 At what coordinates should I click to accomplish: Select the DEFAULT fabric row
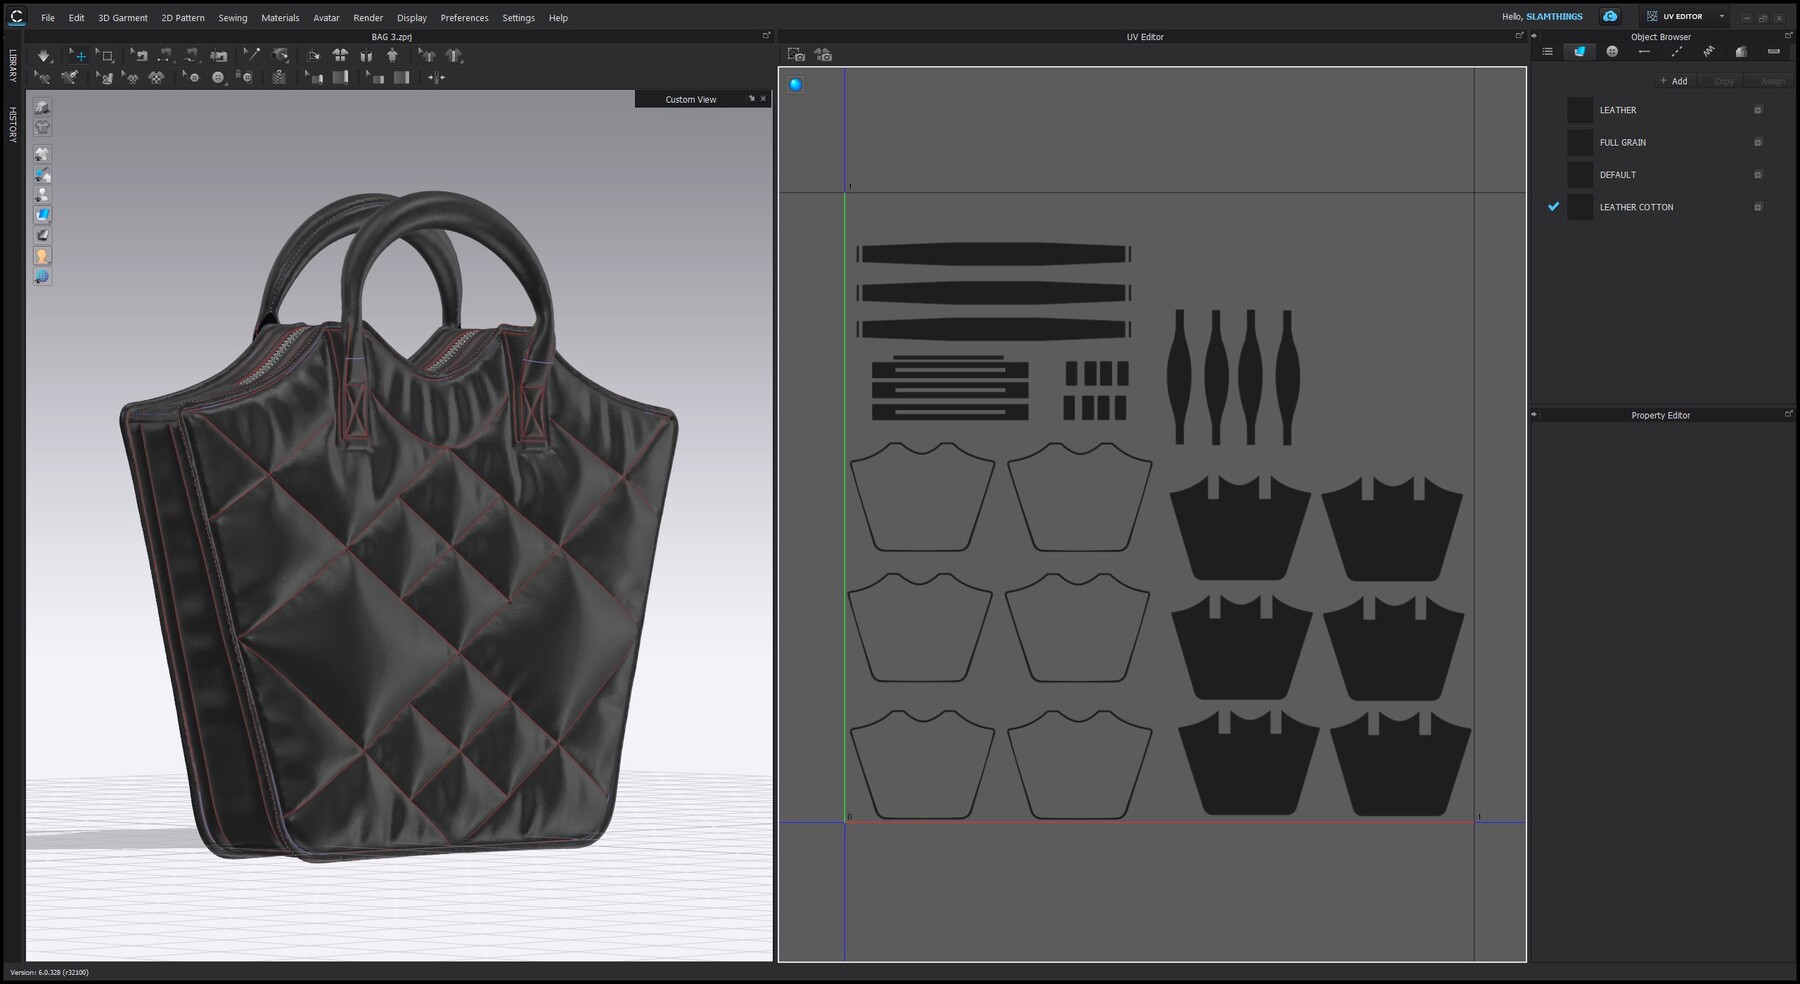point(1663,174)
